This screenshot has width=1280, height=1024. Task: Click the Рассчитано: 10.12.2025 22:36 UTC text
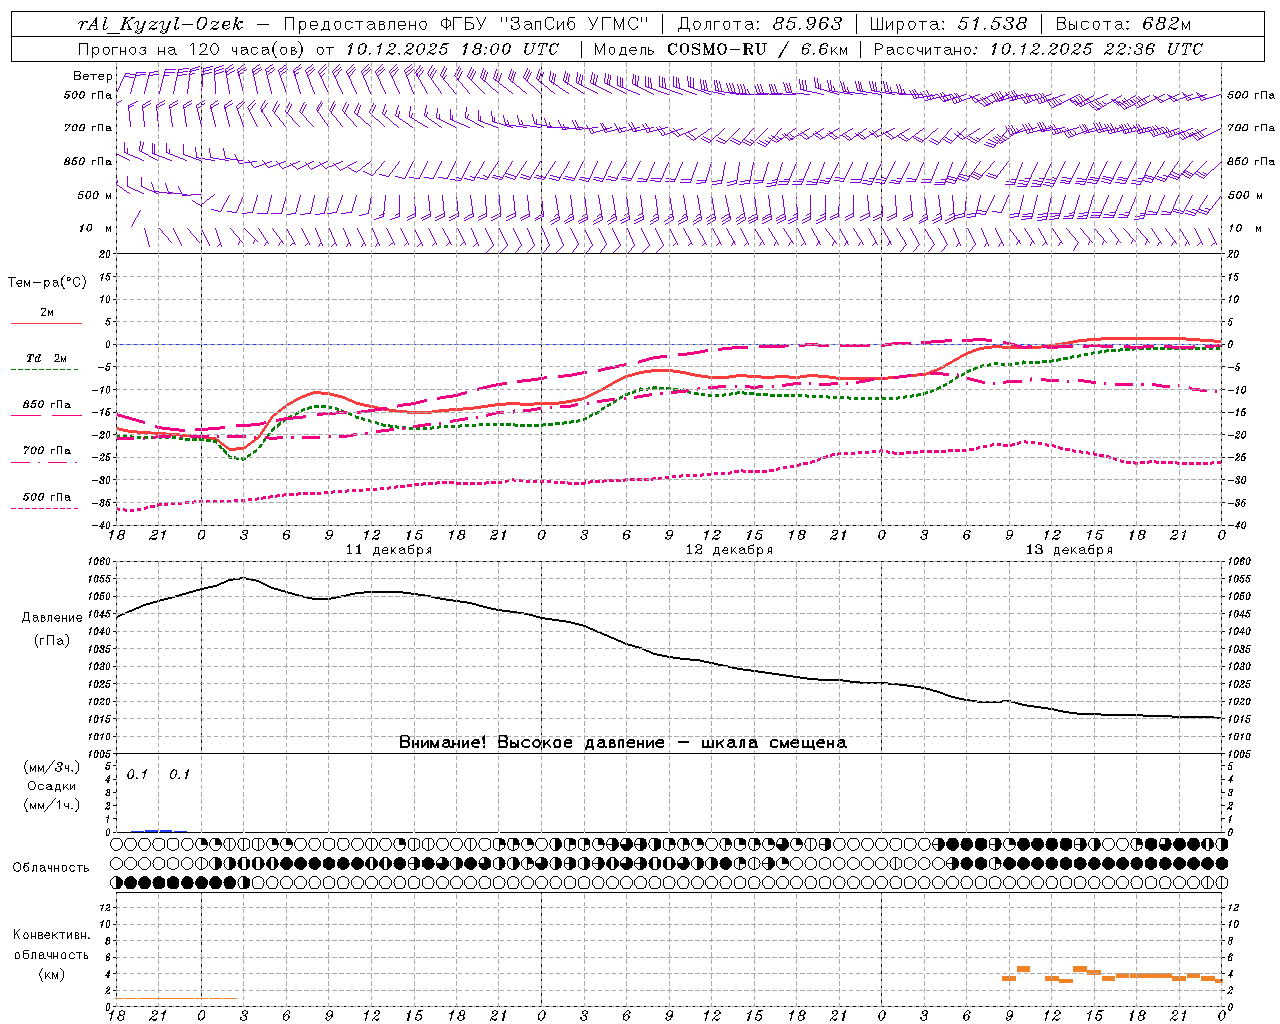(x=1038, y=49)
